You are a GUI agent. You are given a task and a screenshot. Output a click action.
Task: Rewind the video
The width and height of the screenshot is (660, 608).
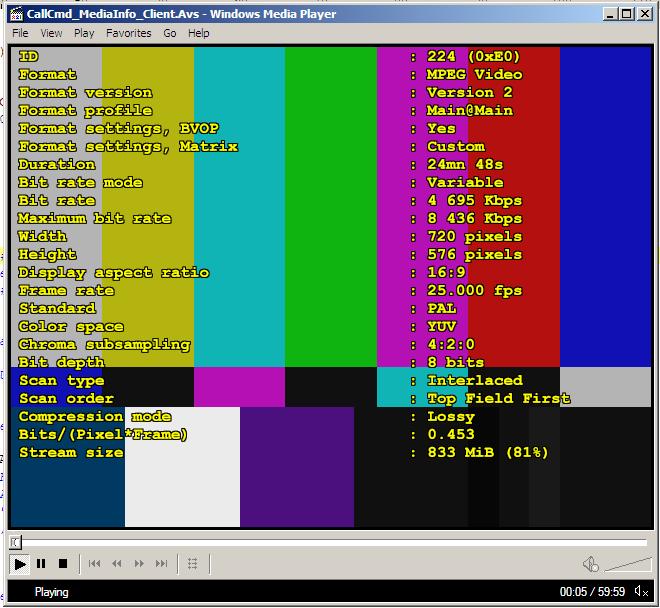117,564
